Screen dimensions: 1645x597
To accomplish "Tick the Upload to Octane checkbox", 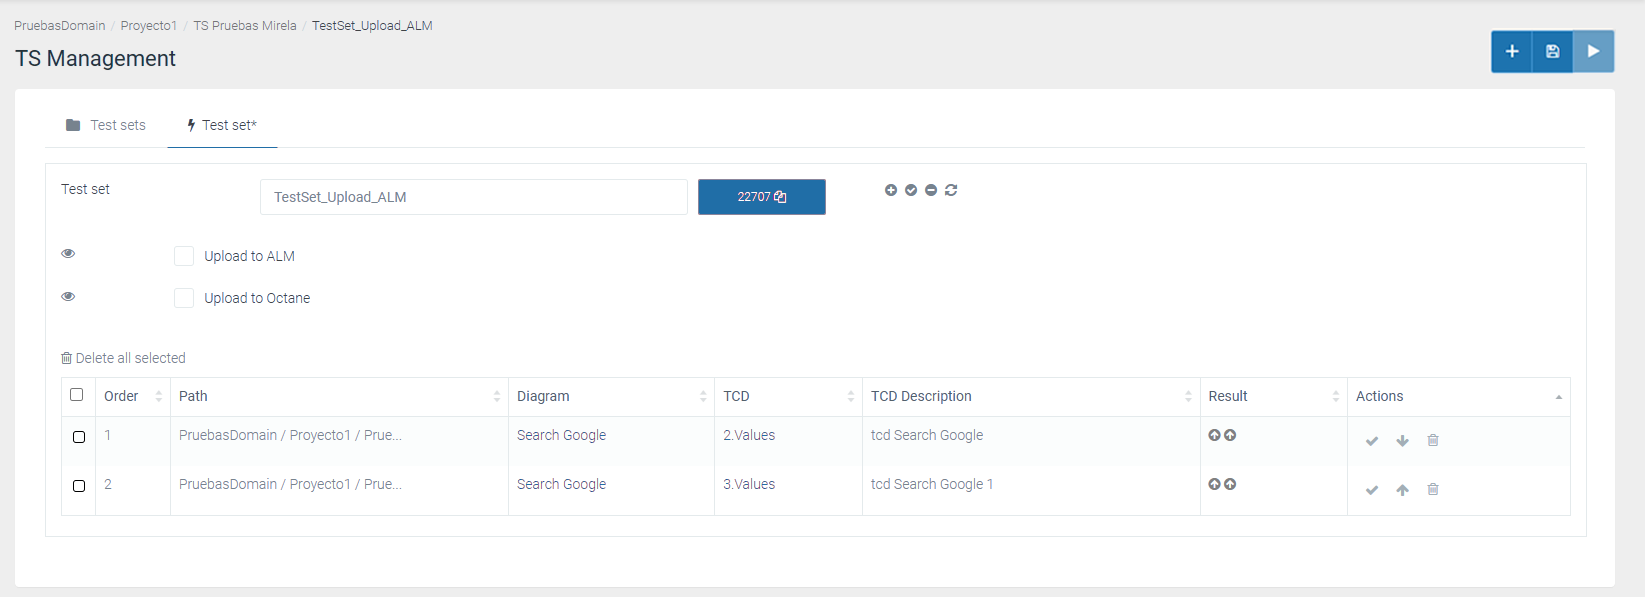I will (x=184, y=298).
